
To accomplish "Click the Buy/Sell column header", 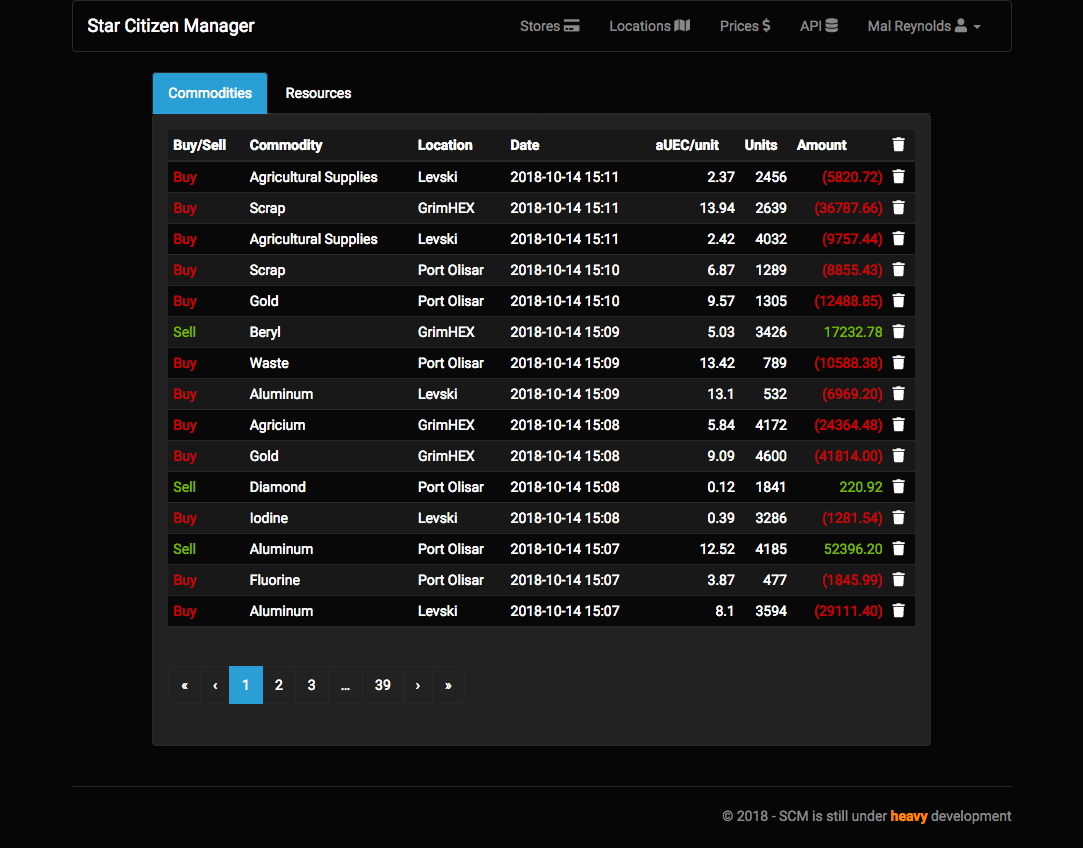I will [200, 145].
